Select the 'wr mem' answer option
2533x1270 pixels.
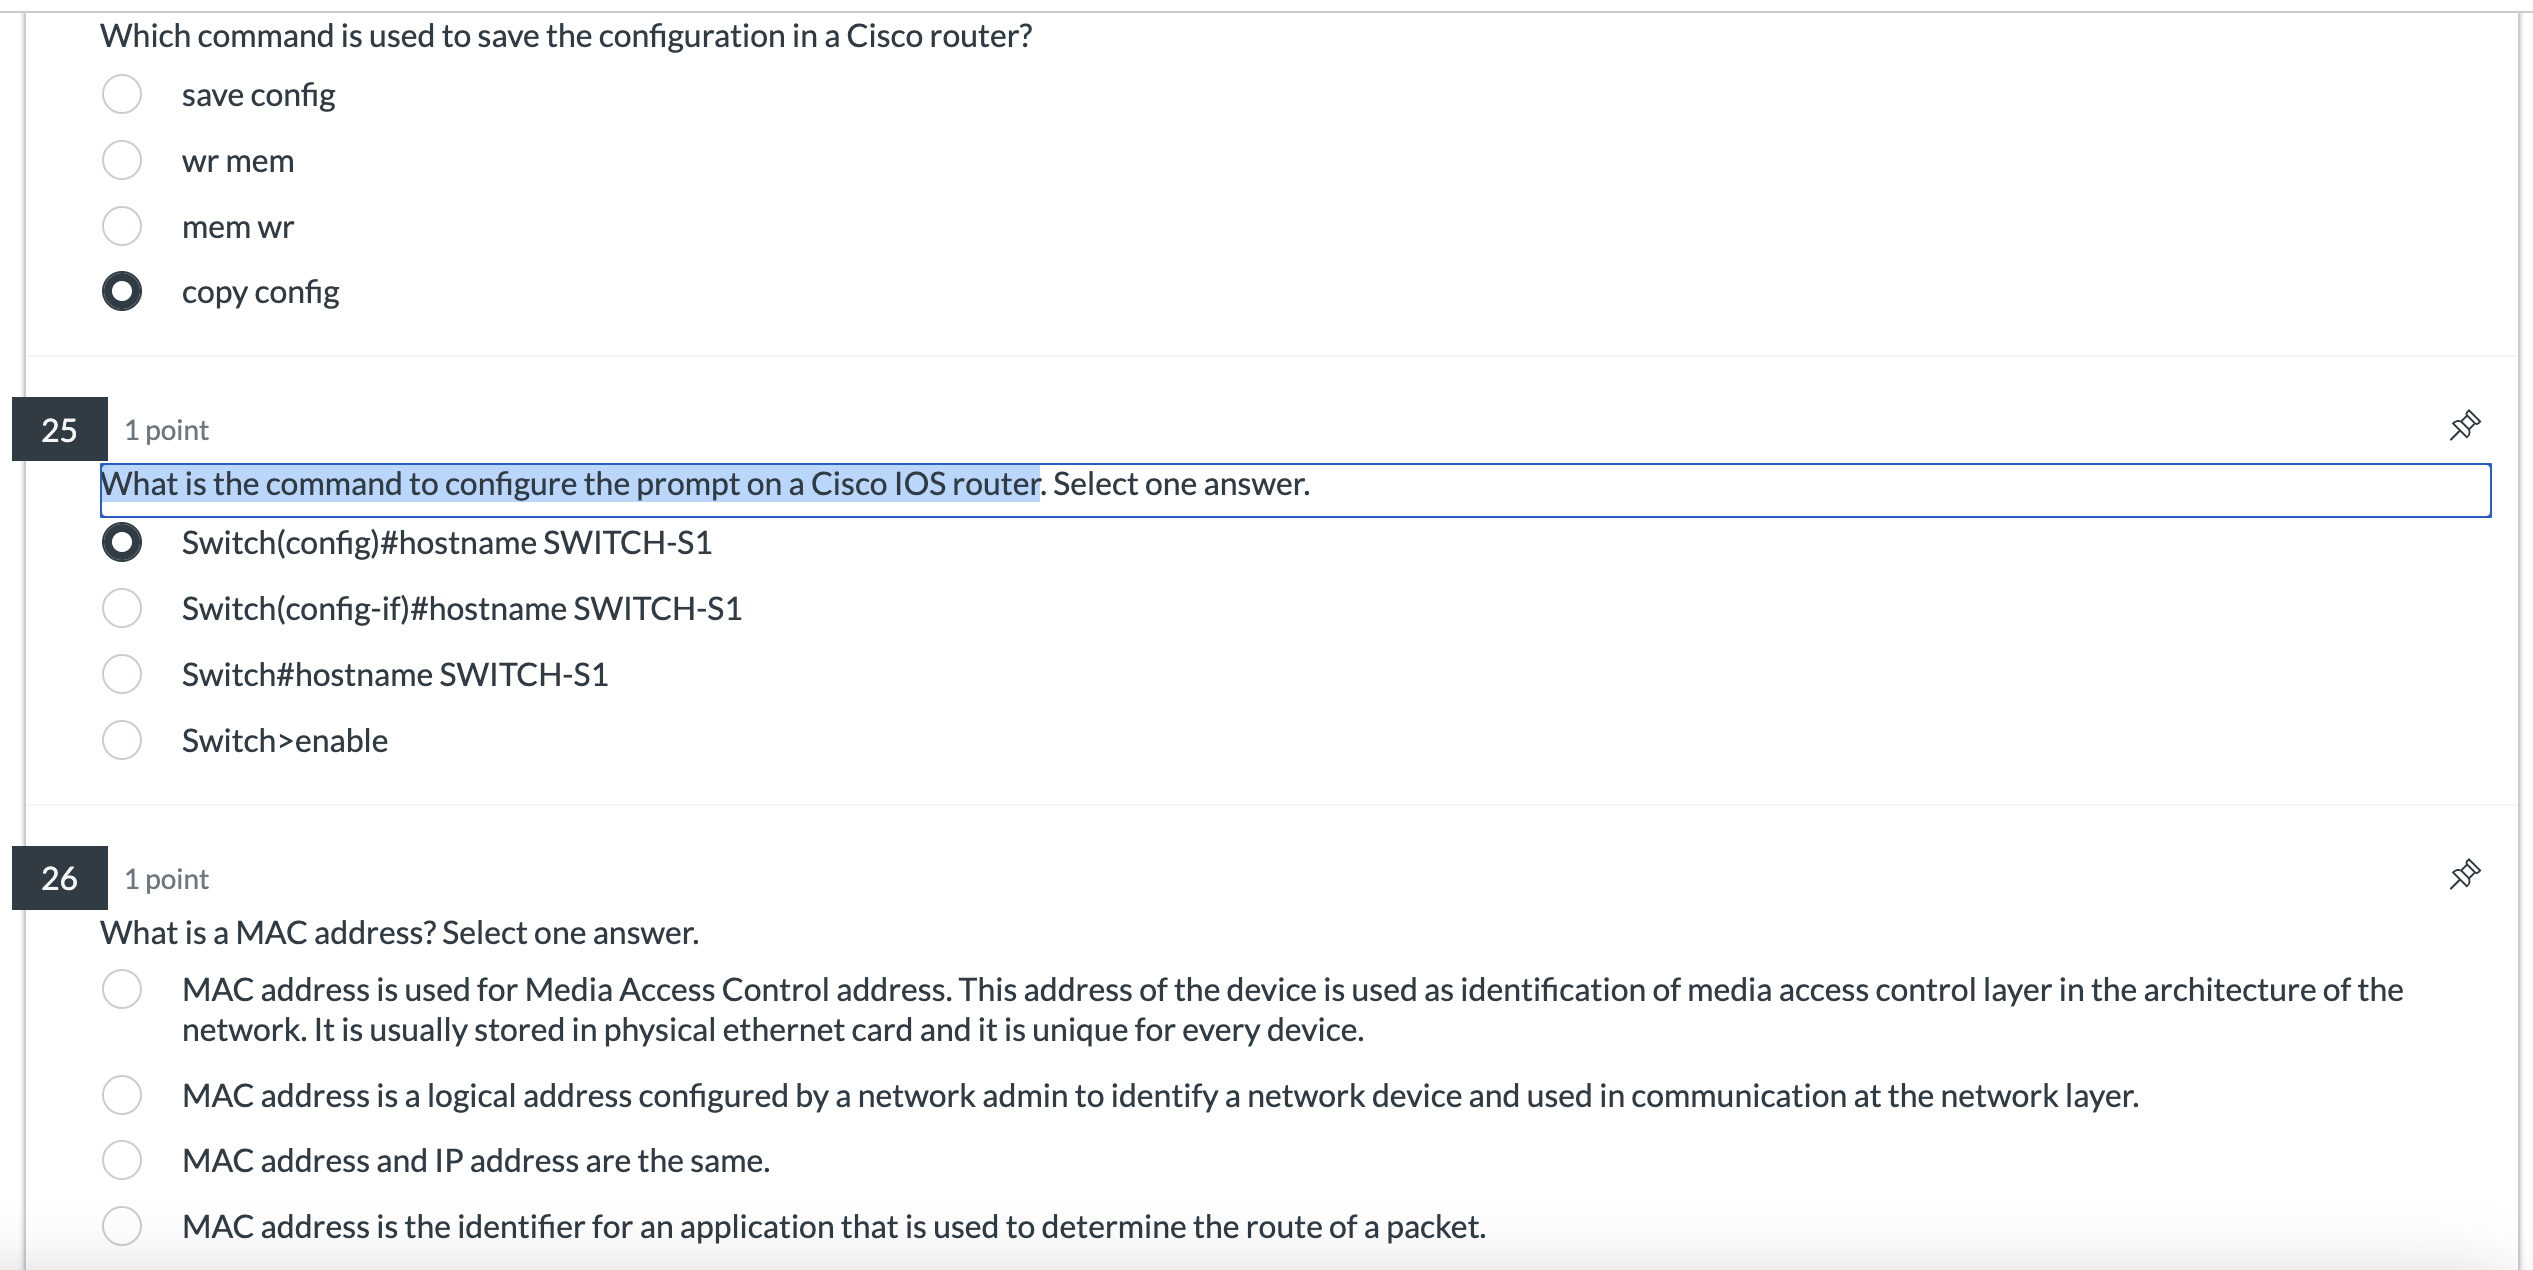pyautogui.click(x=121, y=158)
